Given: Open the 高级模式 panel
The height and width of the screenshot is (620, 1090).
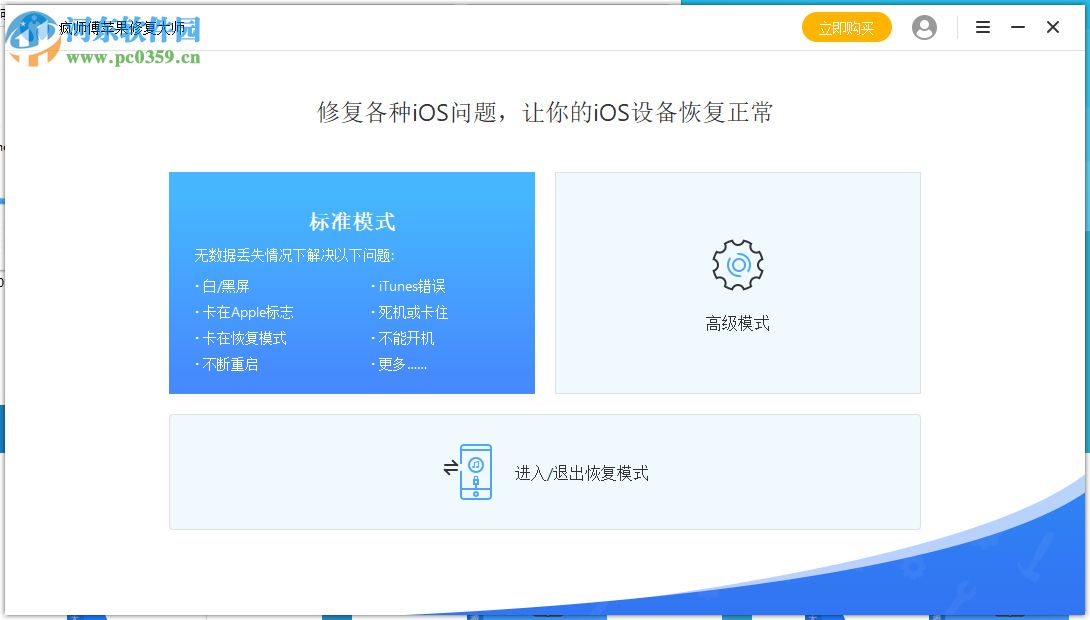Looking at the screenshot, I should pos(737,283).
